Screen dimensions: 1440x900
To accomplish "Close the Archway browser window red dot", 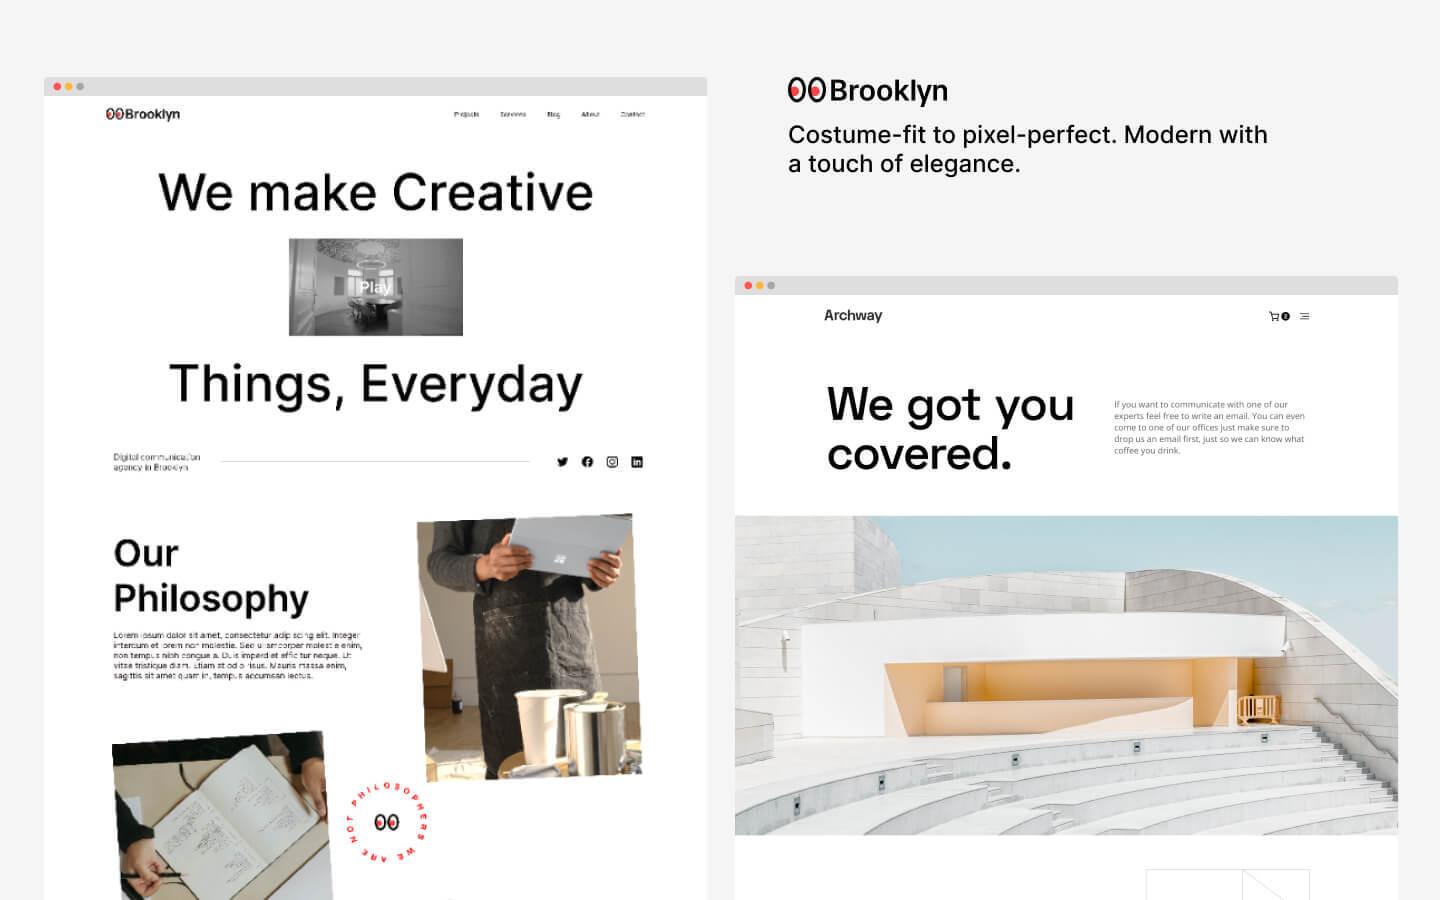I will [748, 286].
